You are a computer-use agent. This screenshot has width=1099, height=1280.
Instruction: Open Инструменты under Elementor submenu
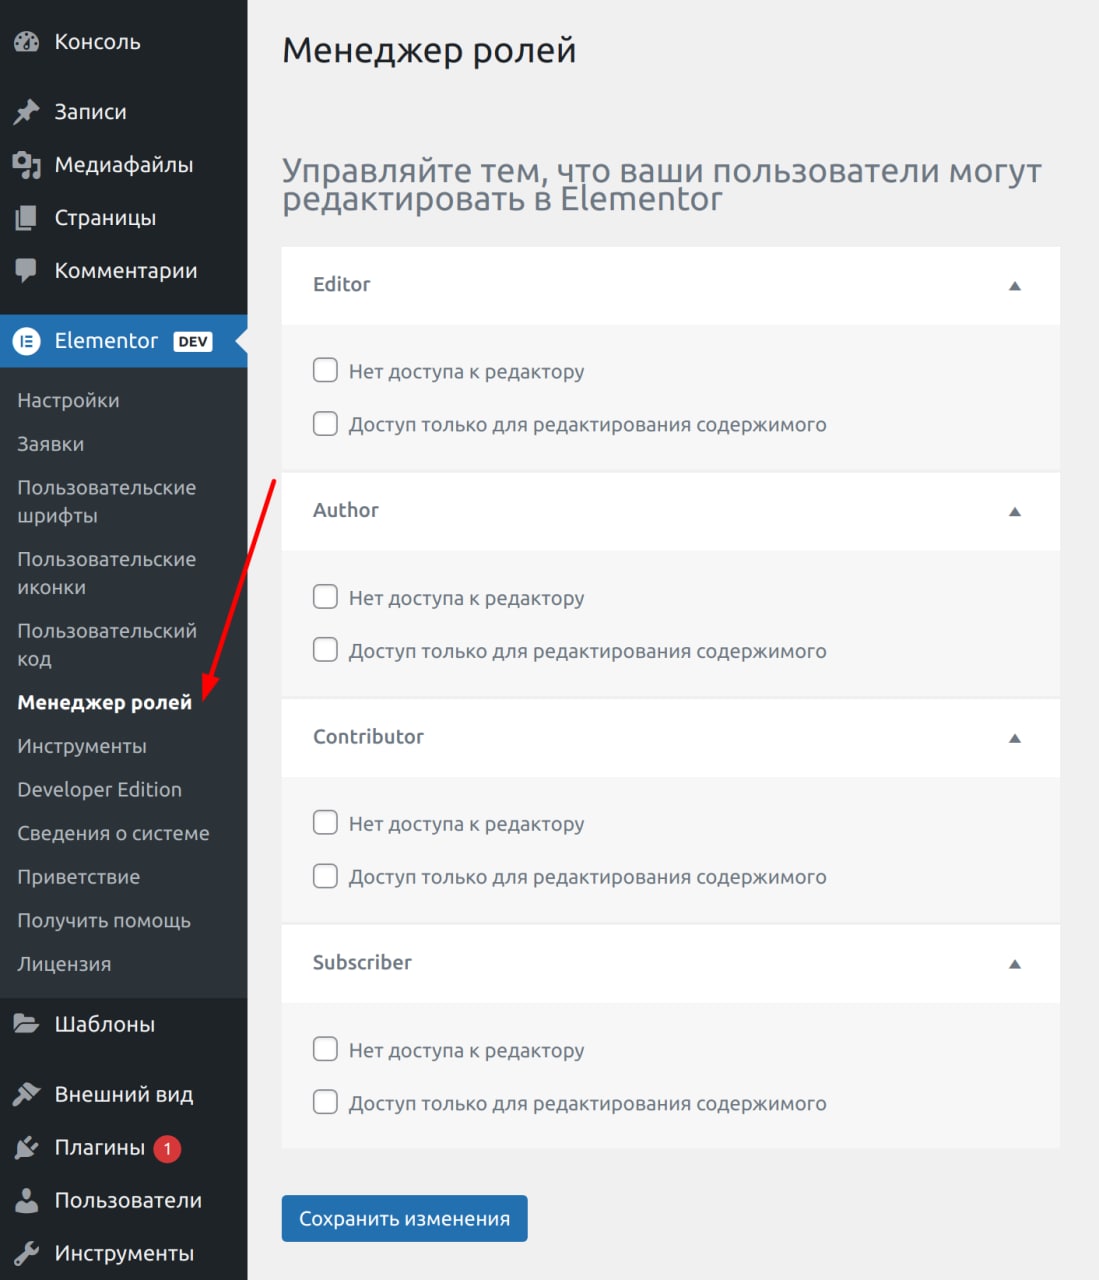pyautogui.click(x=82, y=746)
